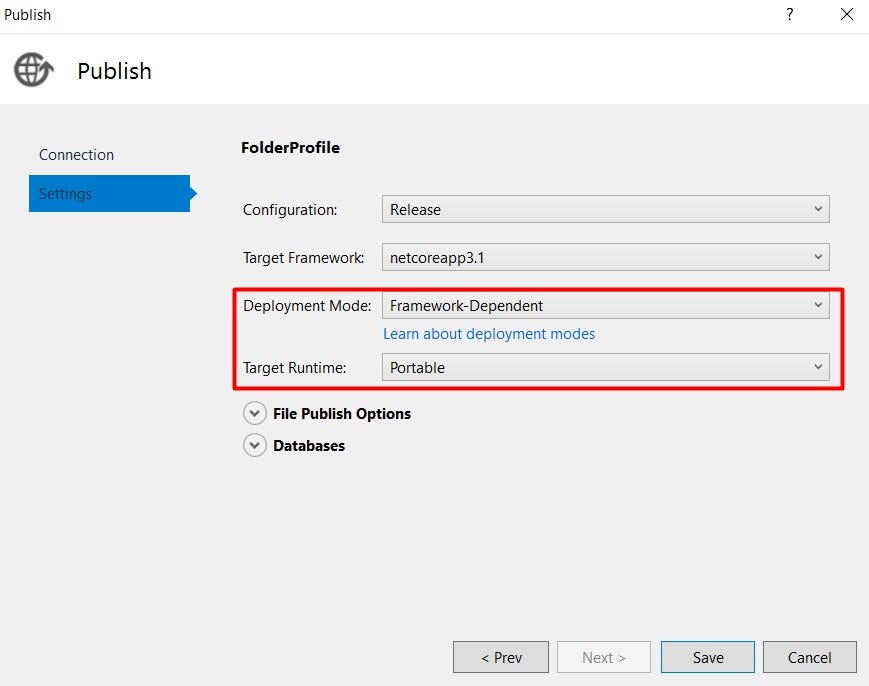This screenshot has width=869, height=686.
Task: Expand the File Publish Options section
Action: click(x=254, y=413)
